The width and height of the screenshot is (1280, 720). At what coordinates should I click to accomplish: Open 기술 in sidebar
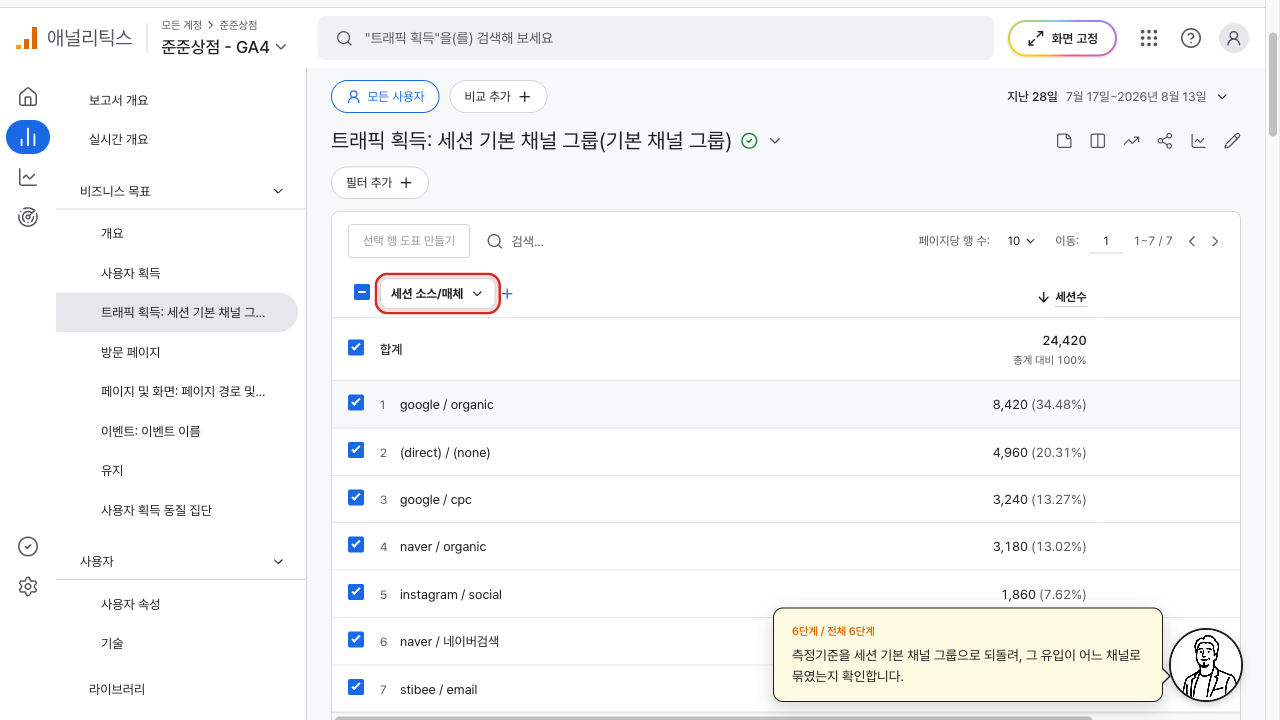[x=112, y=644]
